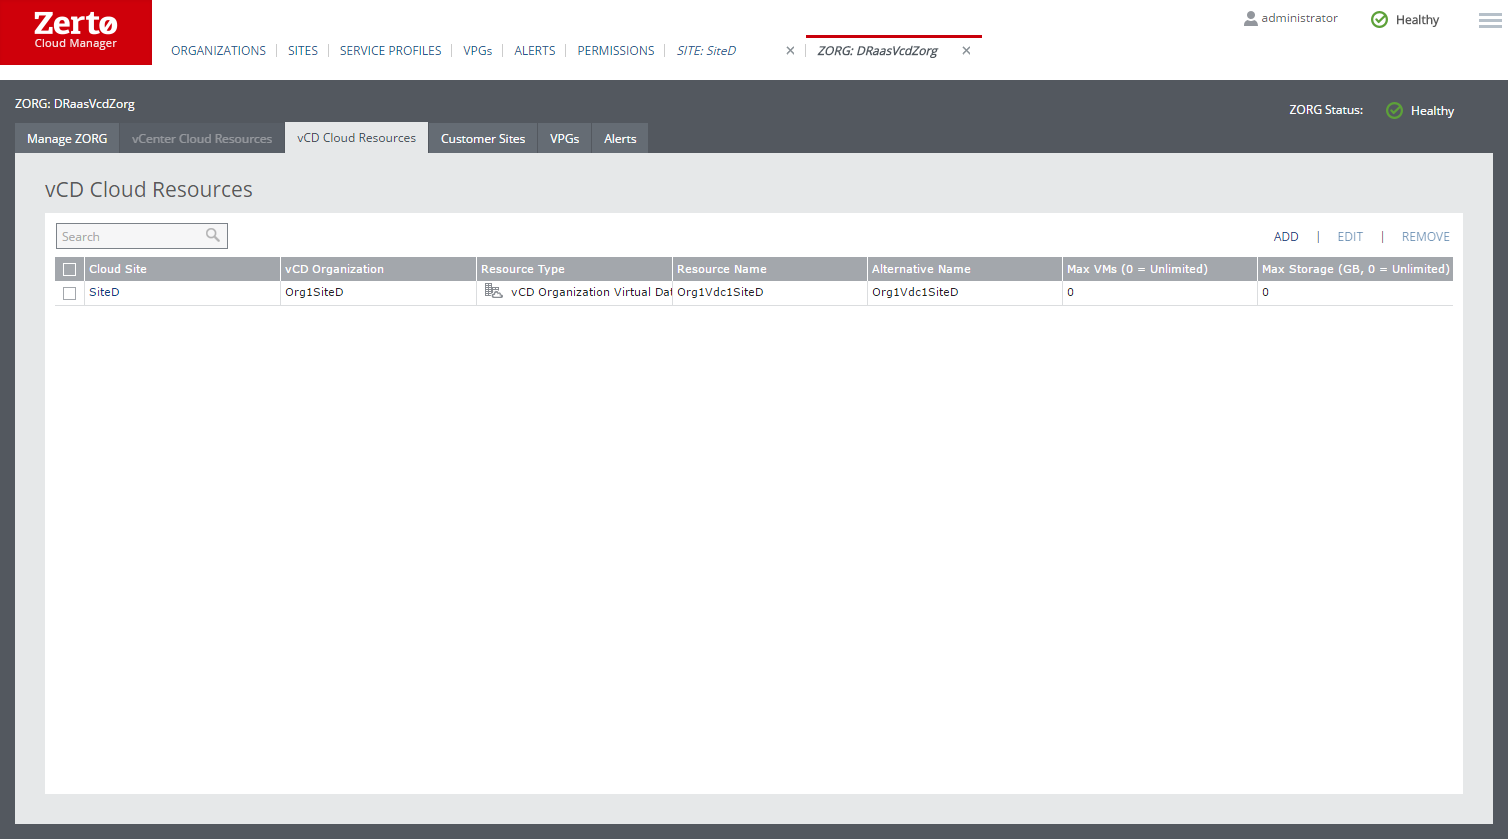Screen dimensions: 1508x839
Task: Click the vCD Organization Virtual Datacenter text
Action: 591,292
